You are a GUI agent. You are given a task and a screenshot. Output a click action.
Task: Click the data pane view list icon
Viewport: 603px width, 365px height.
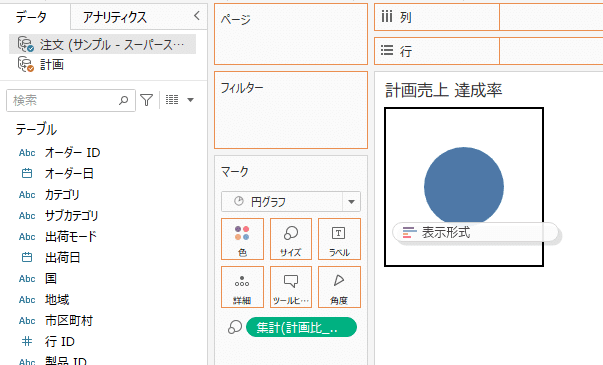pyautogui.click(x=172, y=100)
